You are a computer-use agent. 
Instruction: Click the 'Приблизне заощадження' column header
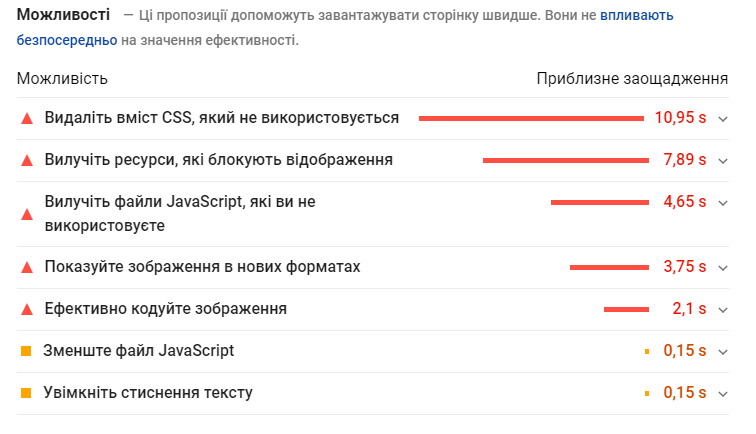[631, 79]
